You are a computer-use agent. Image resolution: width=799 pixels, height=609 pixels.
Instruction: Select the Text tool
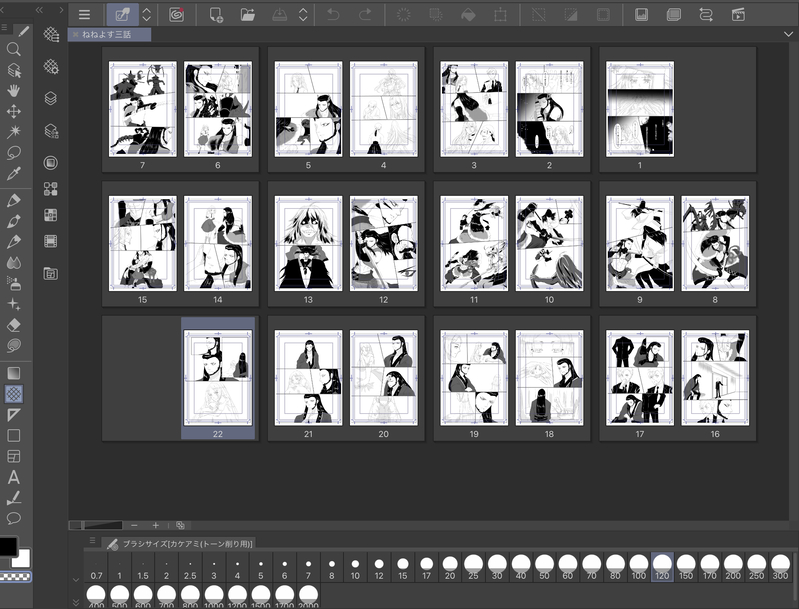(14, 477)
